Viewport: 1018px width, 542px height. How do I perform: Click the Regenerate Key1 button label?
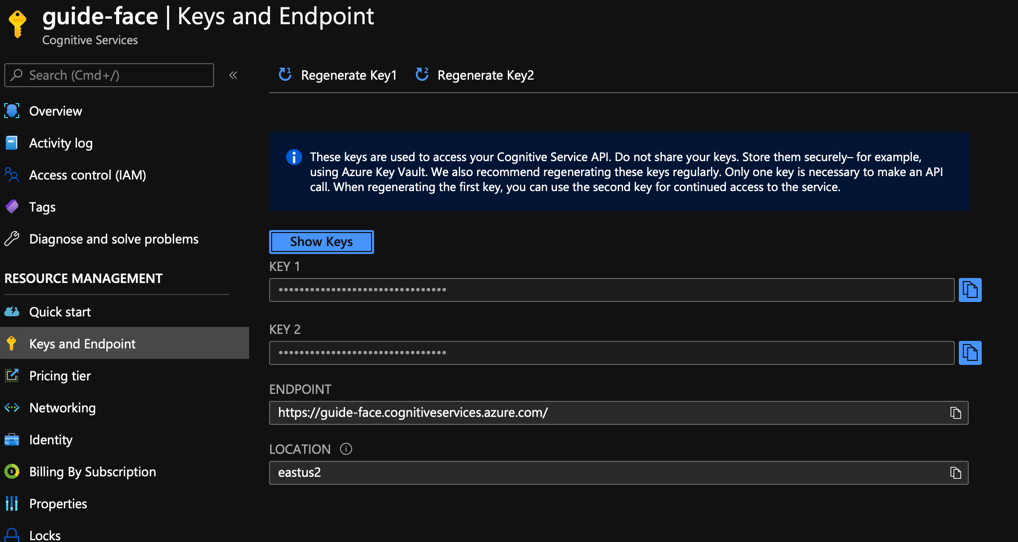[x=349, y=75]
